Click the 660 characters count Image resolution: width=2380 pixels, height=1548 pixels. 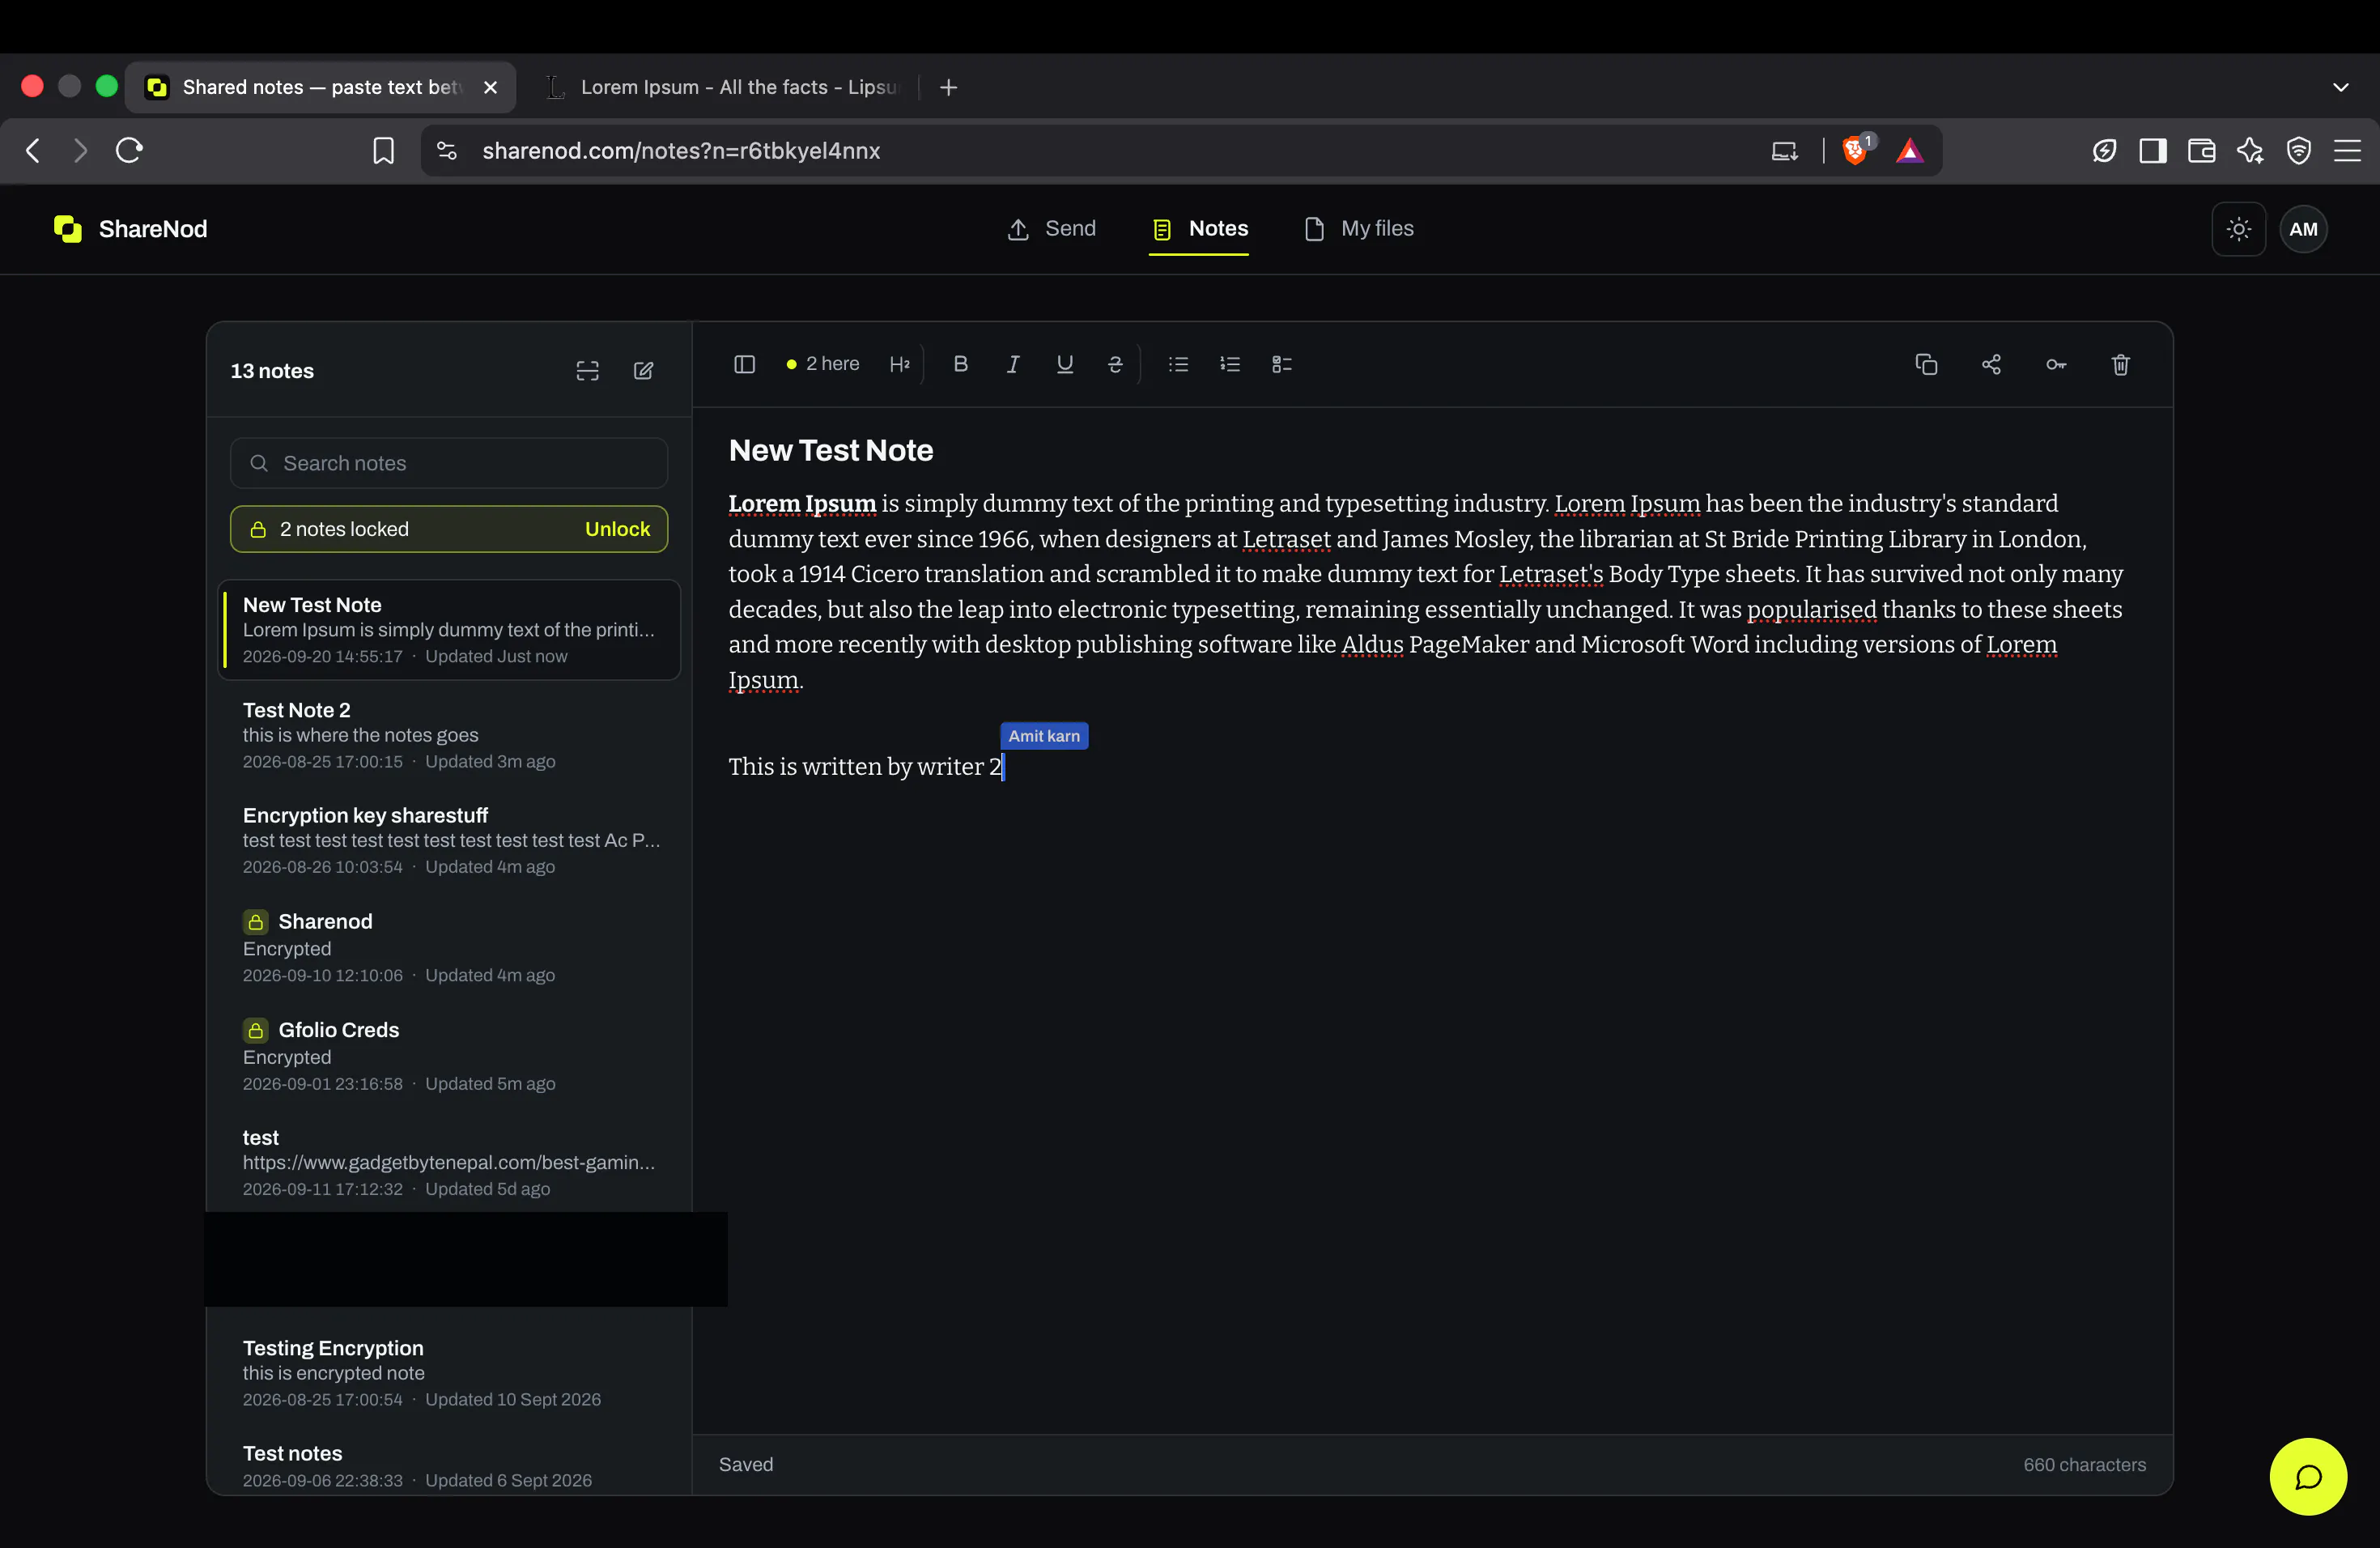(2085, 1465)
